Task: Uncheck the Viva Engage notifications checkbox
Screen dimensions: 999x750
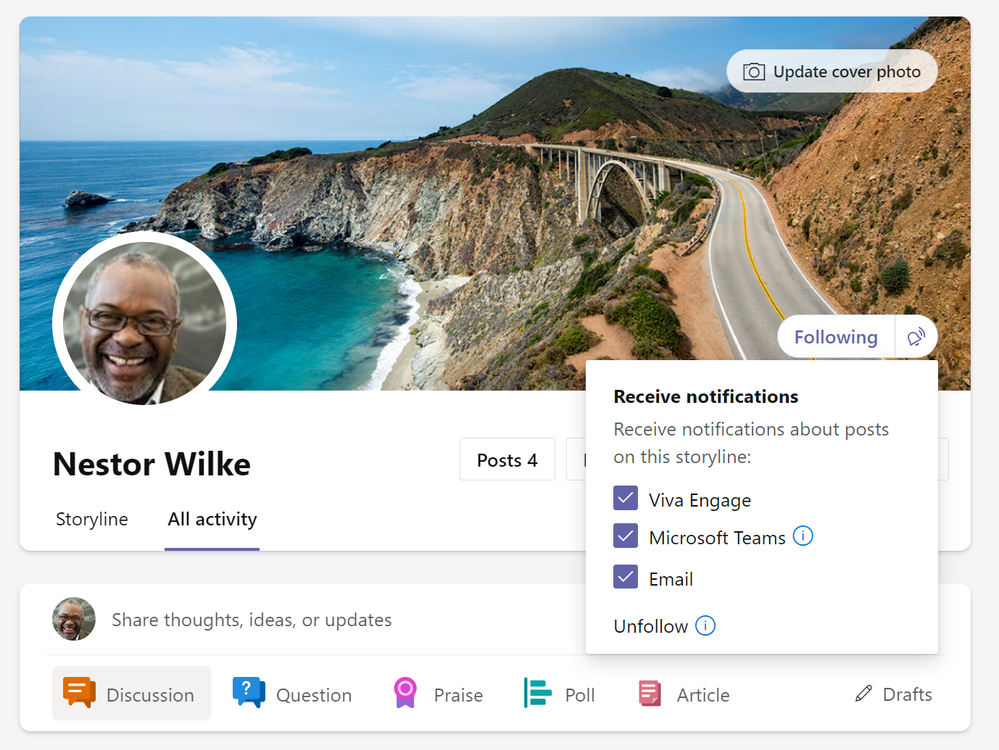Action: (x=625, y=498)
